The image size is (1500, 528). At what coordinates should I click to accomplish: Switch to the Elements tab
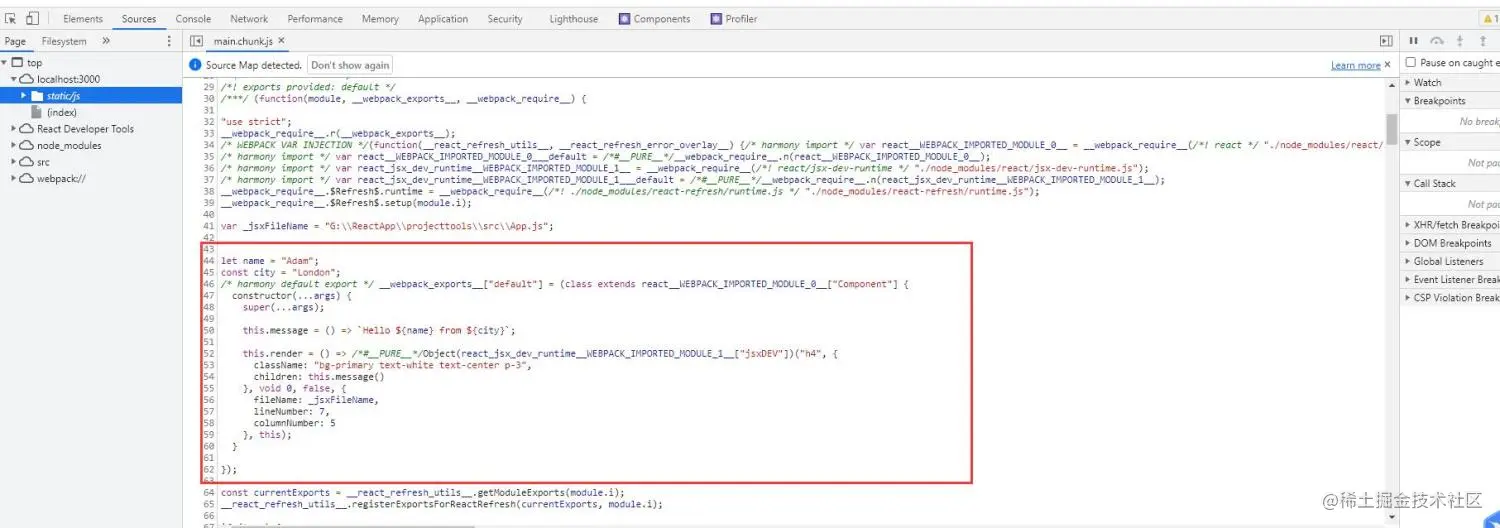tap(83, 19)
